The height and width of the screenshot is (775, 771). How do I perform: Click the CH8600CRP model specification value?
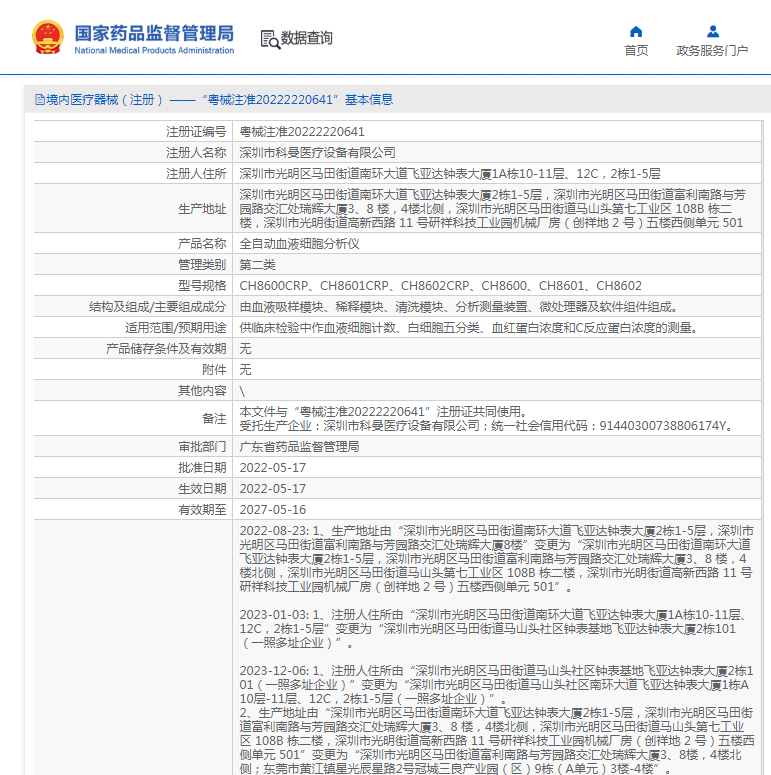pyautogui.click(x=440, y=286)
